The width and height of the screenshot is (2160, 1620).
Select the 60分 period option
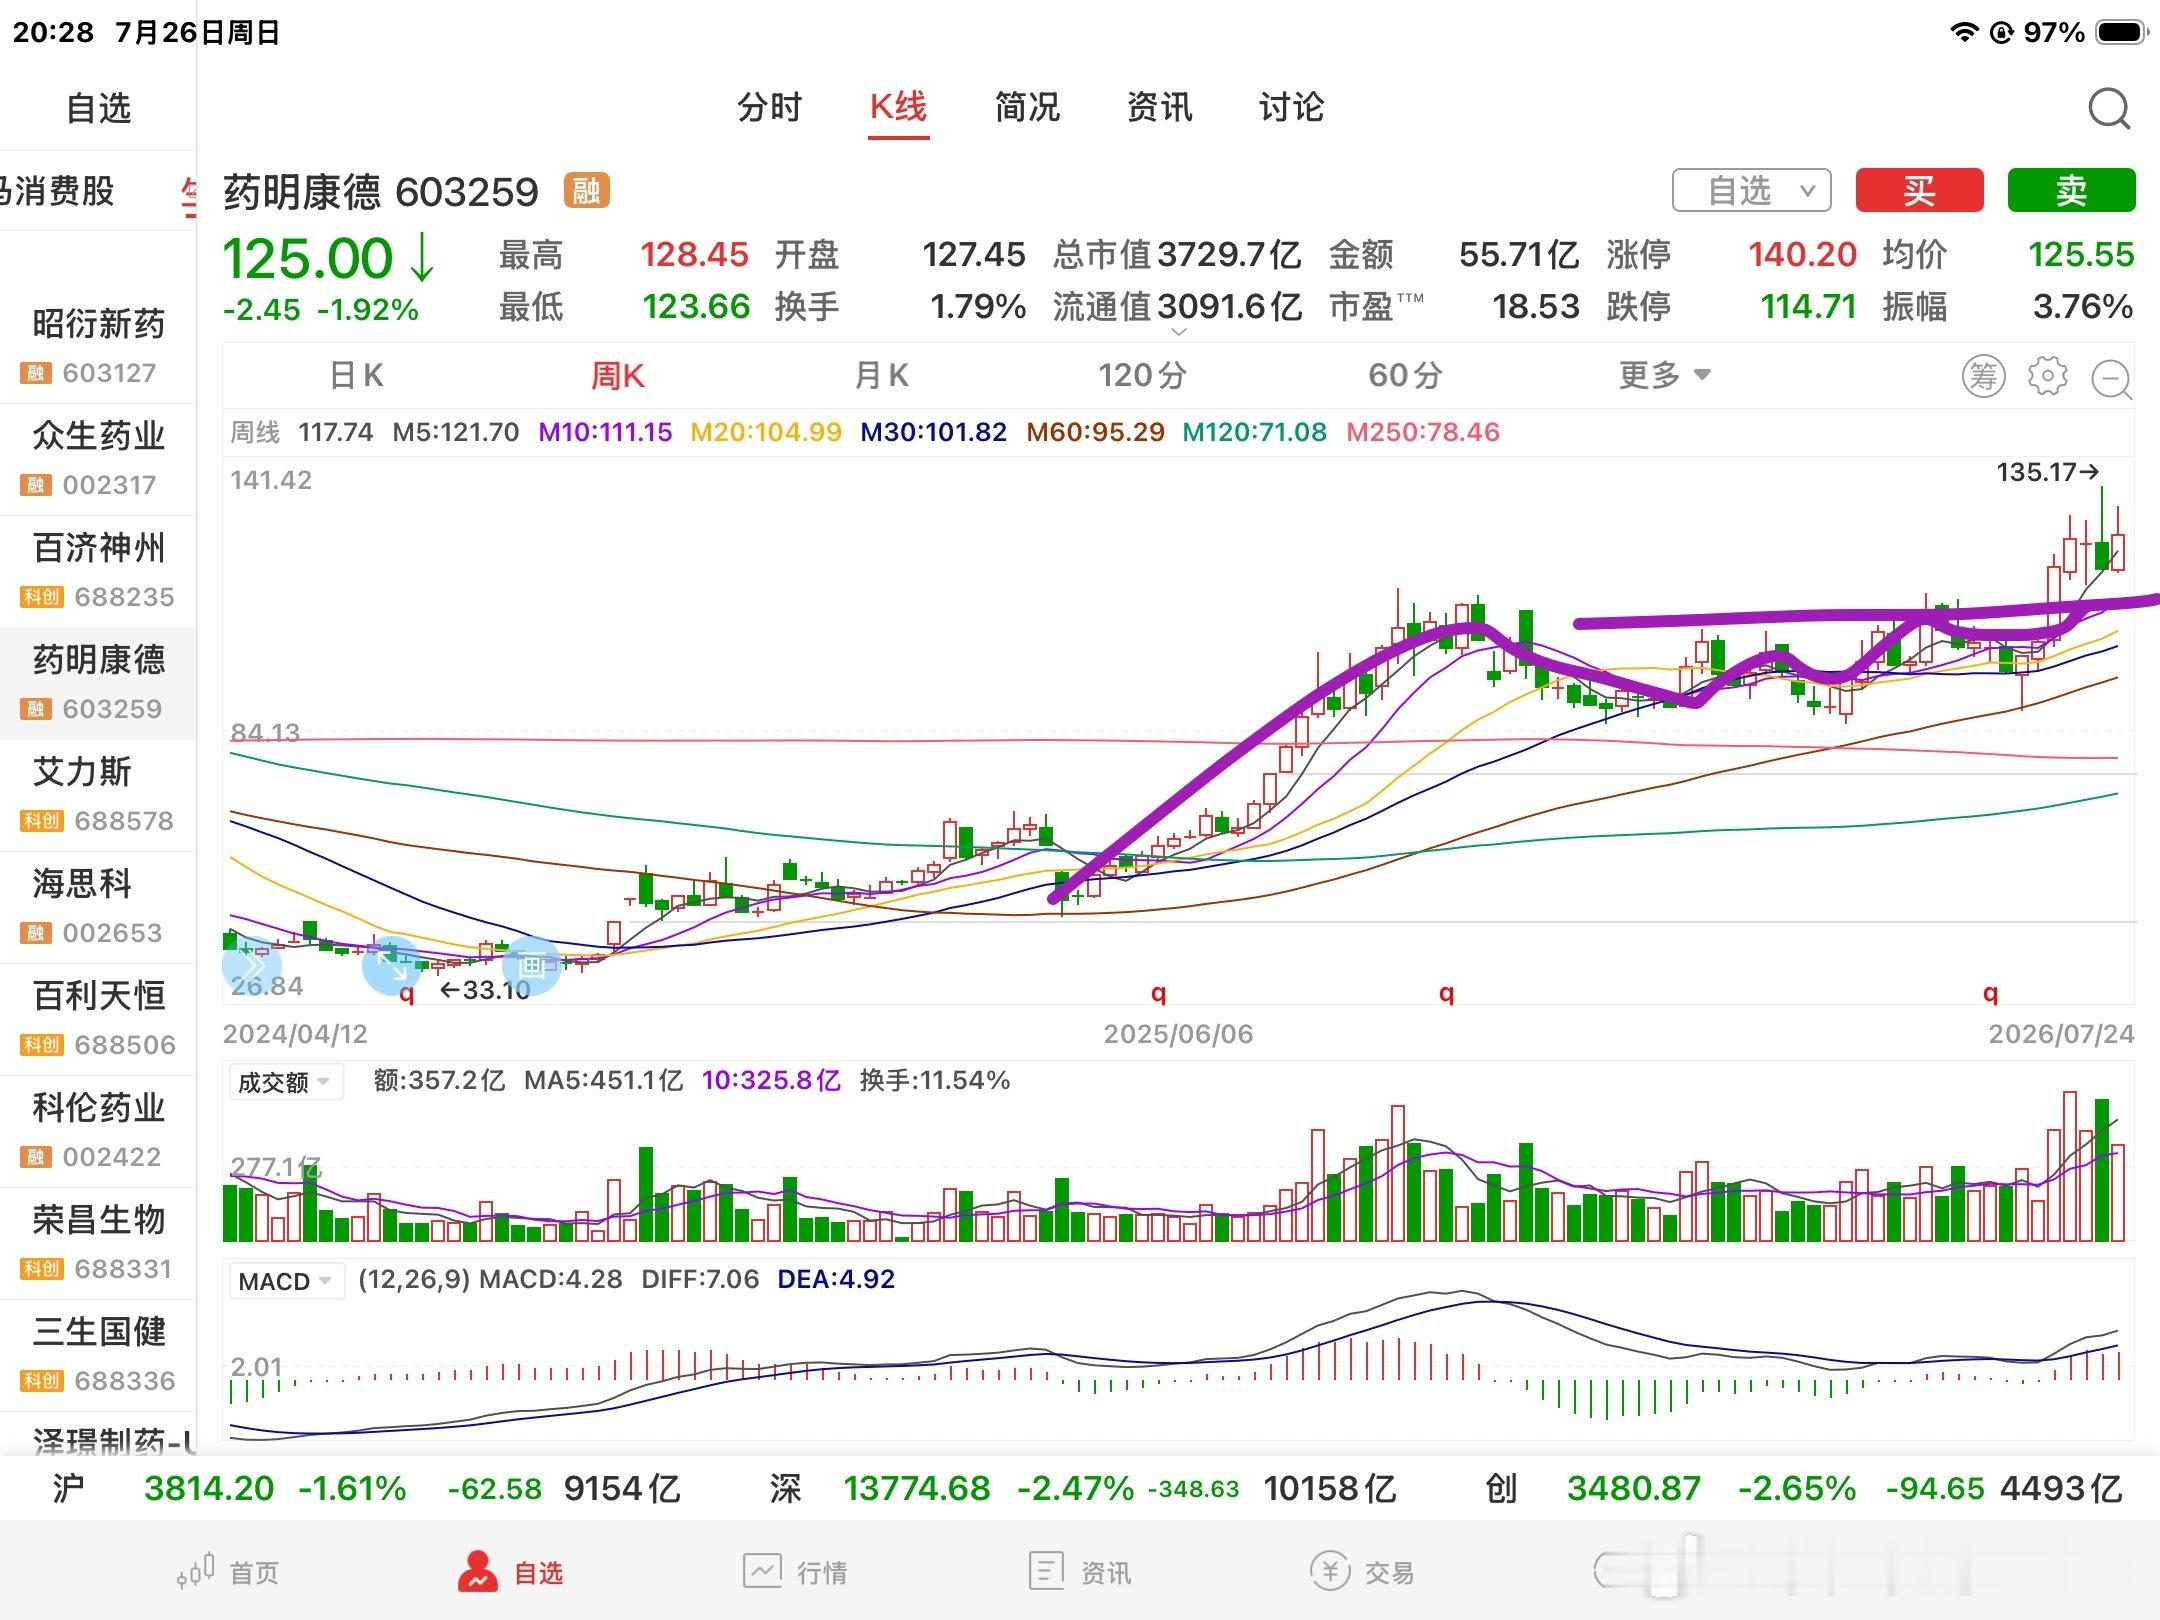(x=1405, y=376)
